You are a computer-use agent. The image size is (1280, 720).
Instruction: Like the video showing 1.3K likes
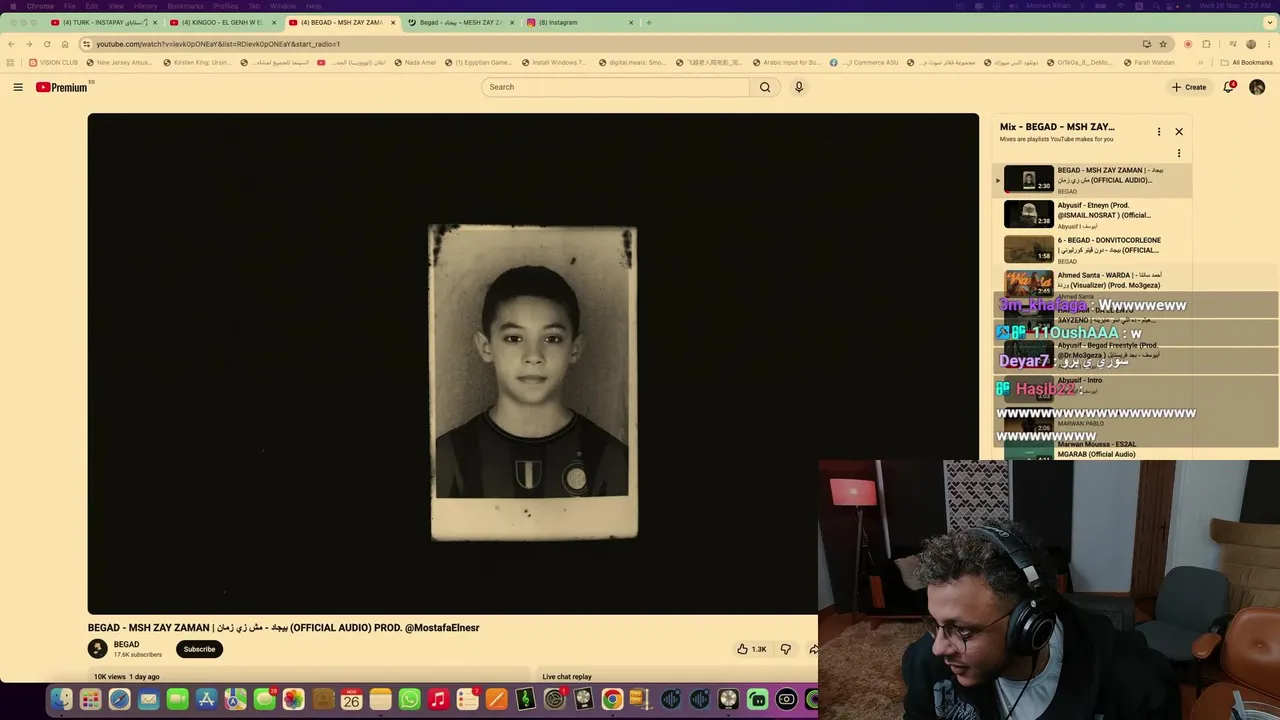tap(751, 649)
